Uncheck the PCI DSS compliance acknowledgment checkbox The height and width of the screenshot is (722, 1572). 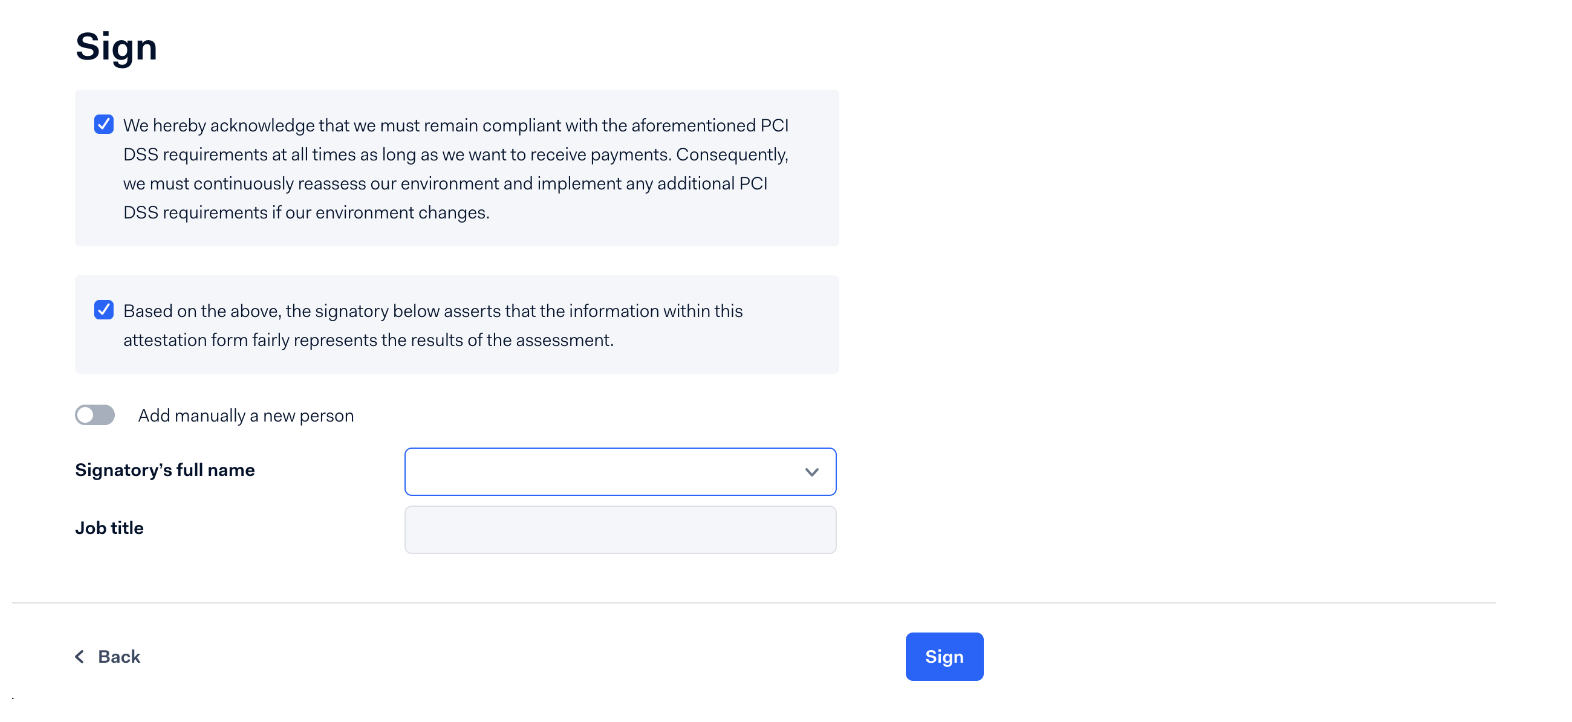[x=104, y=125]
